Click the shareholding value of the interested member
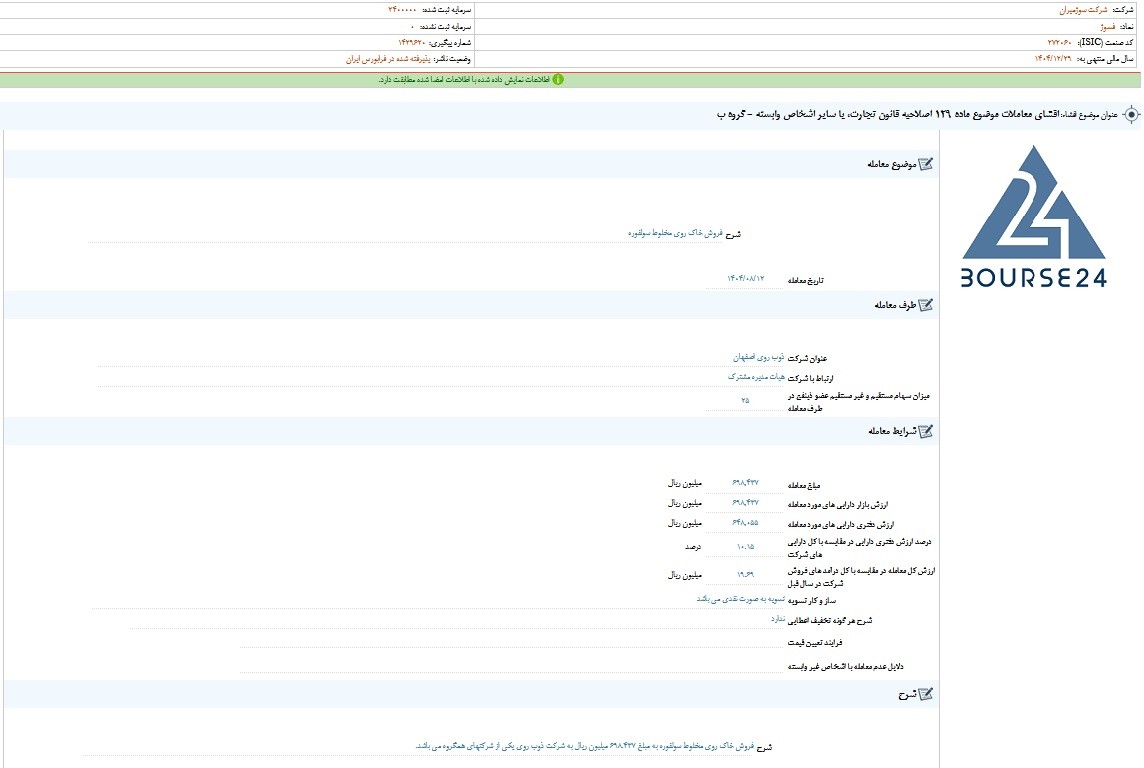Image resolution: width=1144 pixels, height=768 pixels. click(x=745, y=400)
